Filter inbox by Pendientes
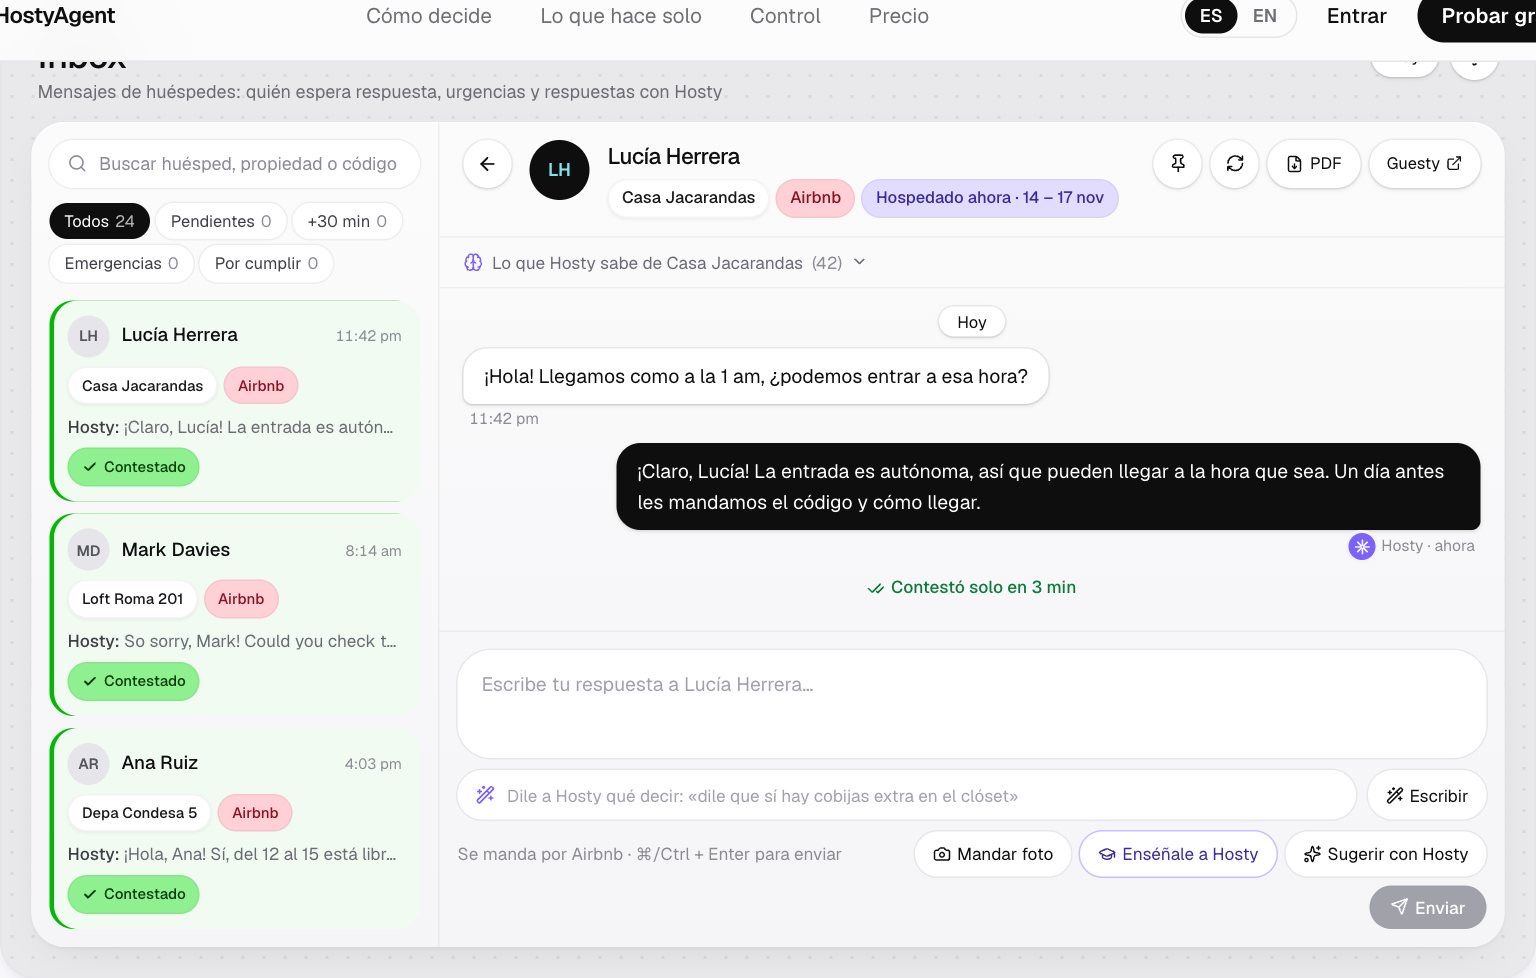The width and height of the screenshot is (1536, 978). pos(221,221)
